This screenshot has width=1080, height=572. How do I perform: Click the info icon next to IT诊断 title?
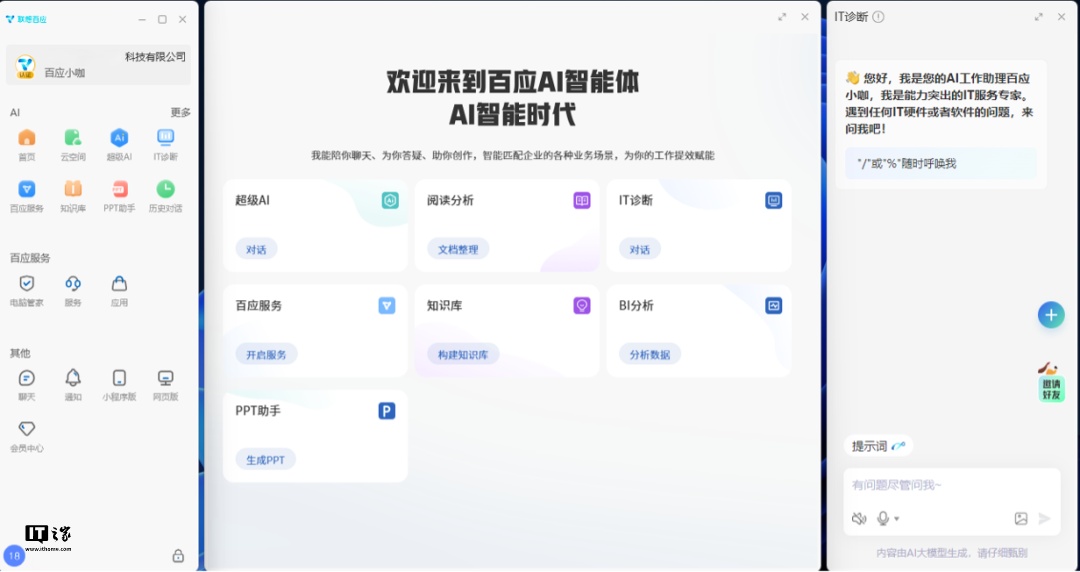[878, 17]
